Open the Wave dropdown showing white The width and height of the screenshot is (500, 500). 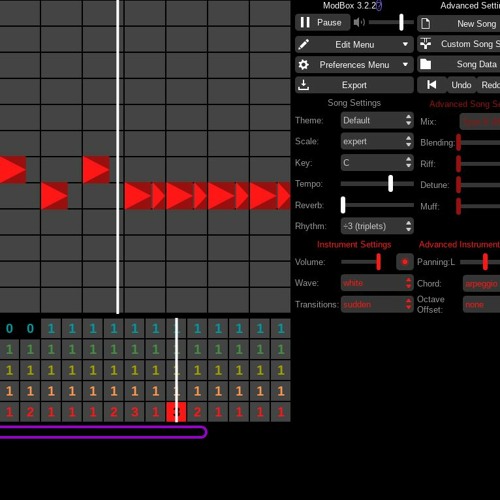point(377,283)
